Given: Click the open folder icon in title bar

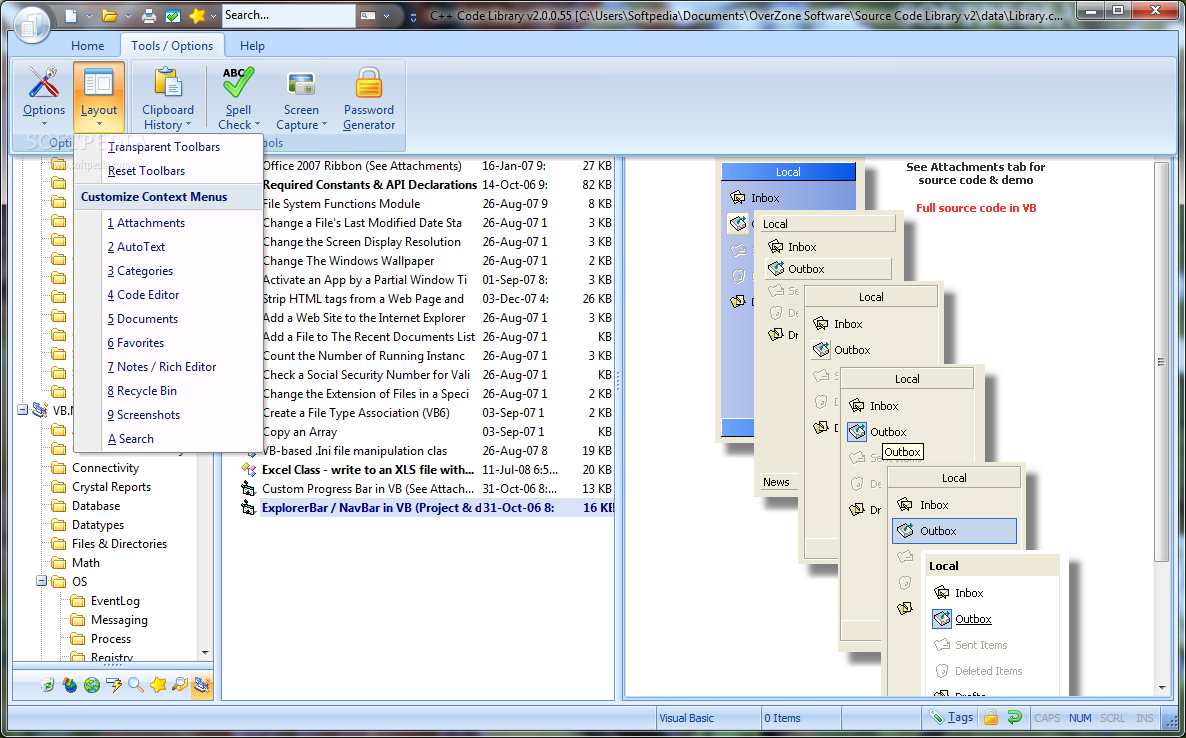Looking at the screenshot, I should click(110, 15).
